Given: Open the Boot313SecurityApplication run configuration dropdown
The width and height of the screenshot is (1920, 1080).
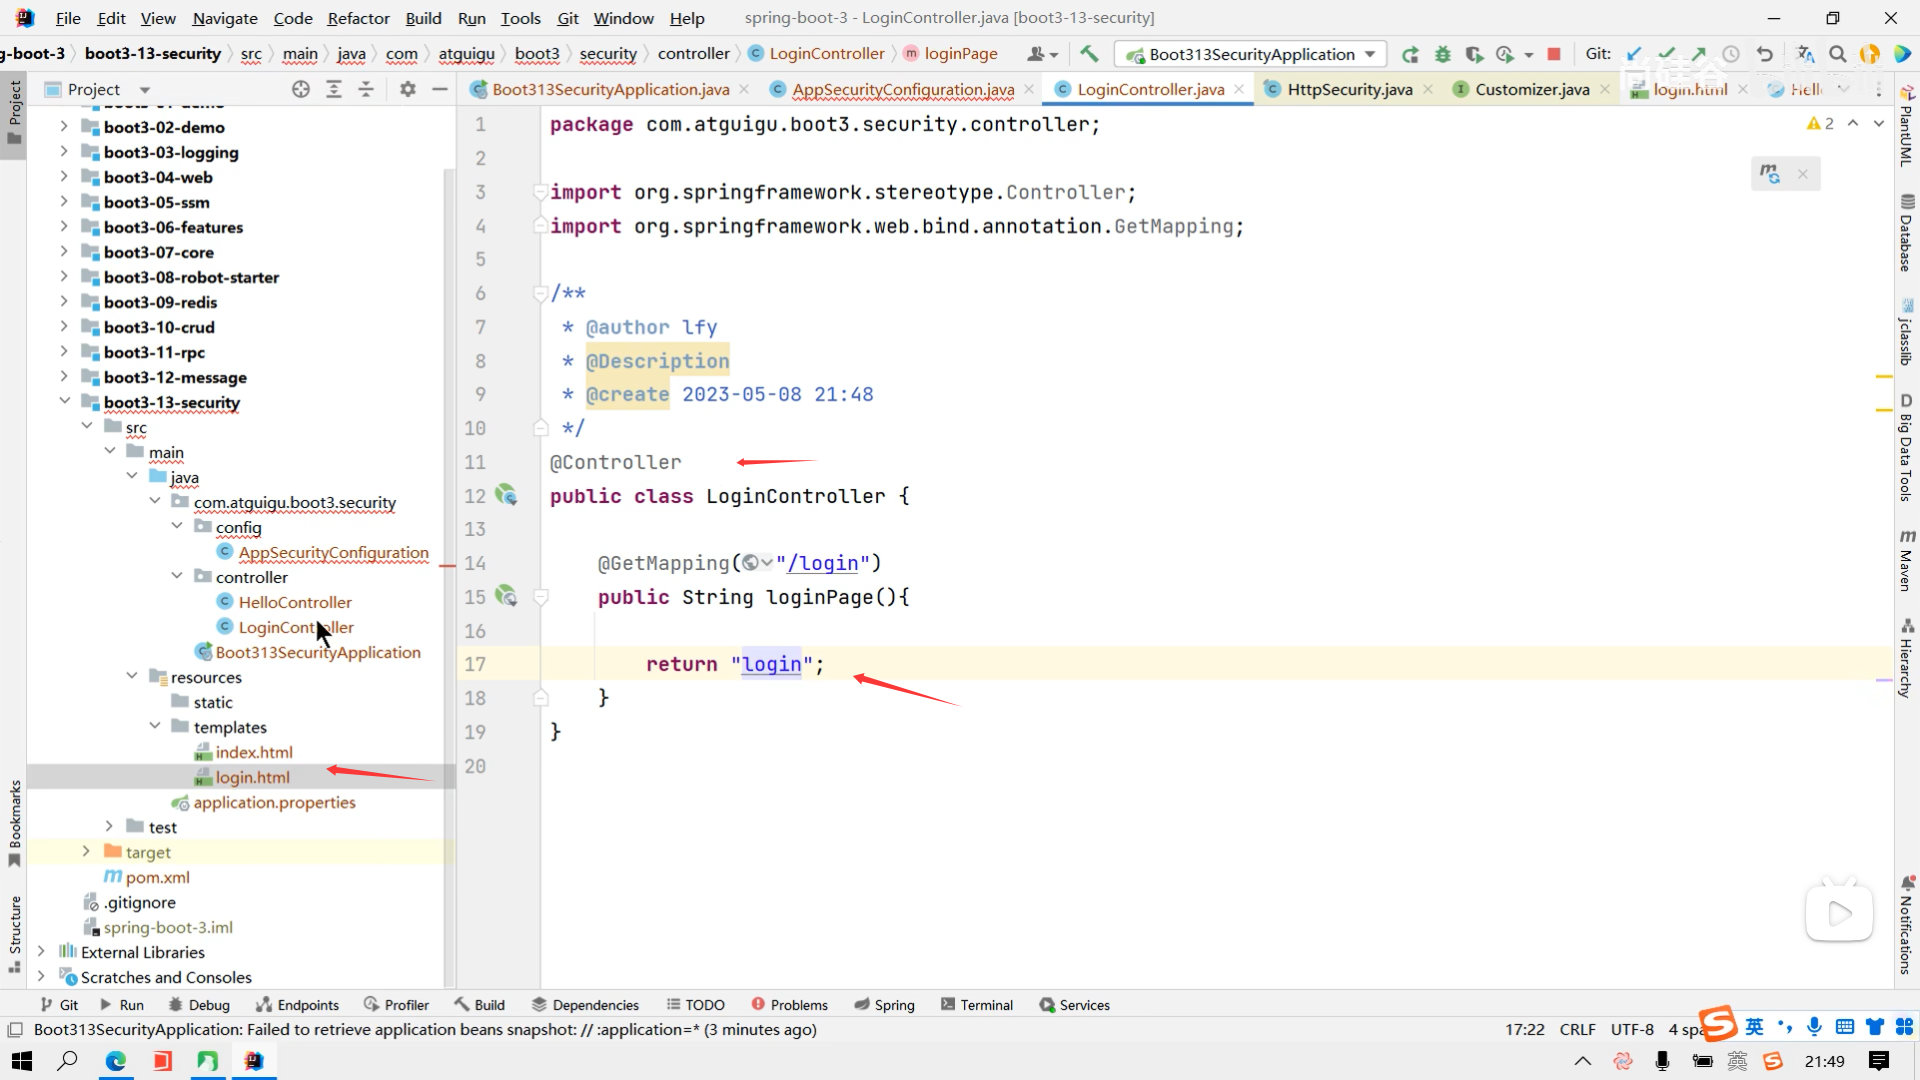Looking at the screenshot, I should pos(1370,54).
